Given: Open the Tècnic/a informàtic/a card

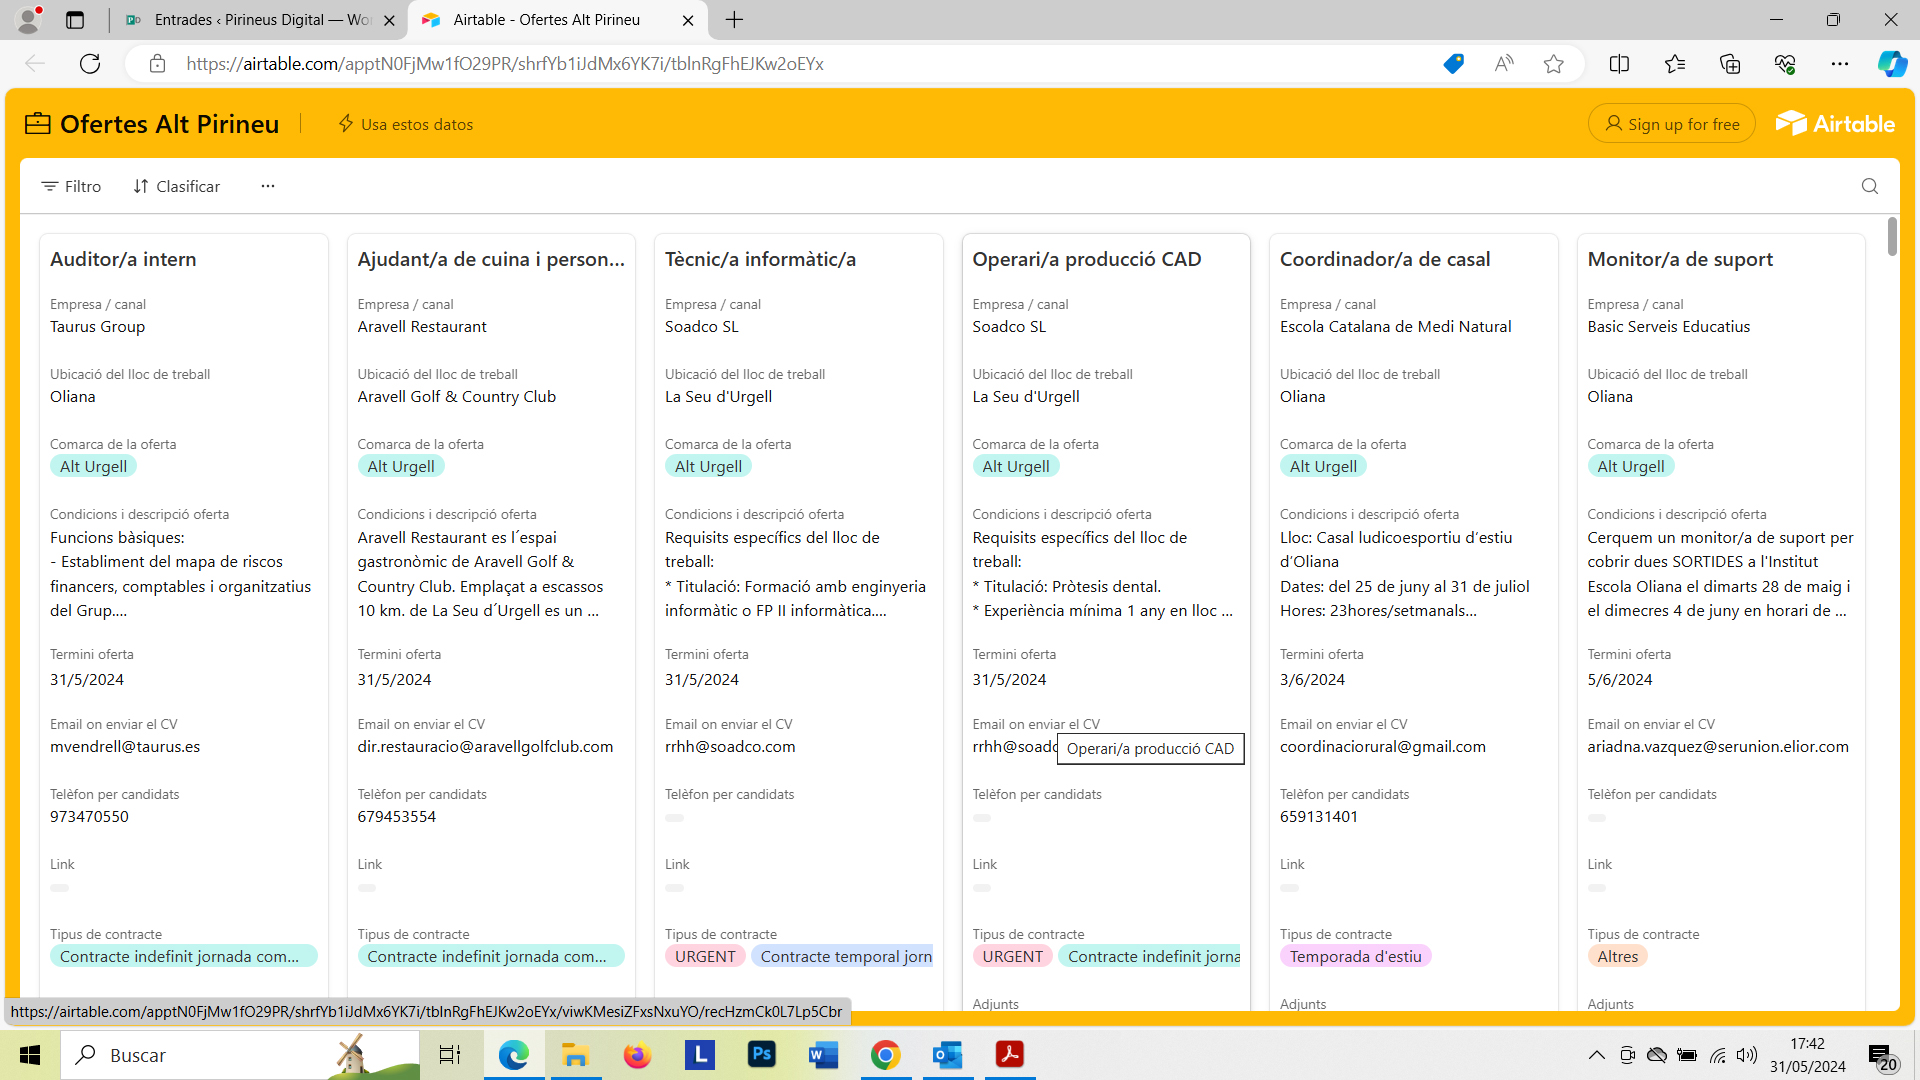Looking at the screenshot, I should [x=760, y=259].
